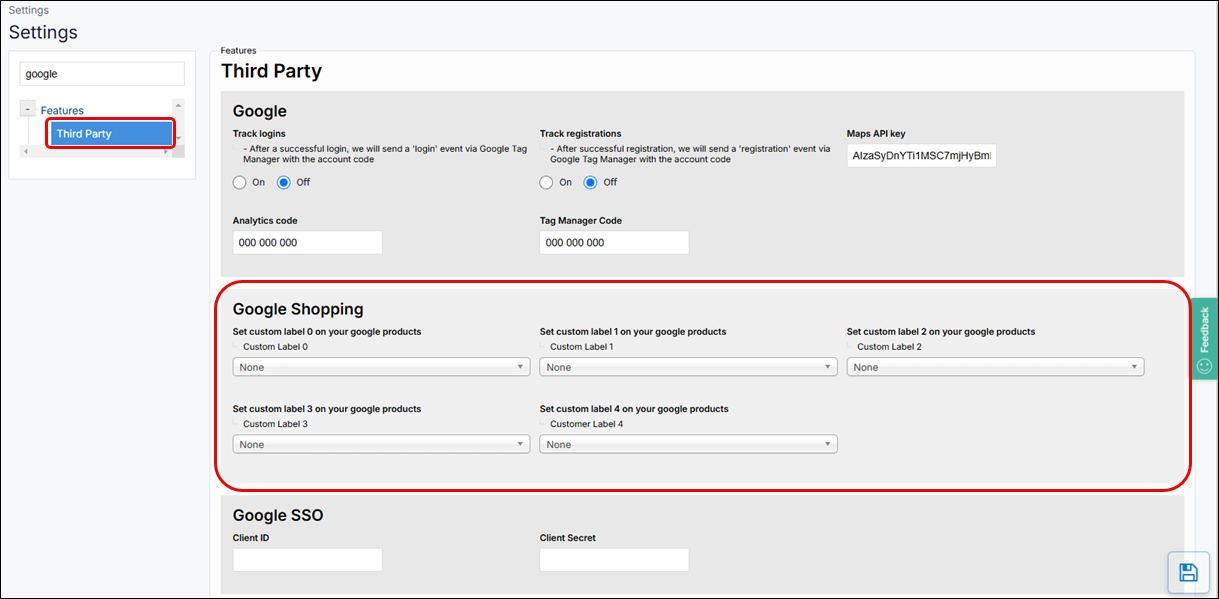The width and height of the screenshot is (1219, 599).
Task: Click the Client ID field under Google SSO
Action: [x=307, y=559]
